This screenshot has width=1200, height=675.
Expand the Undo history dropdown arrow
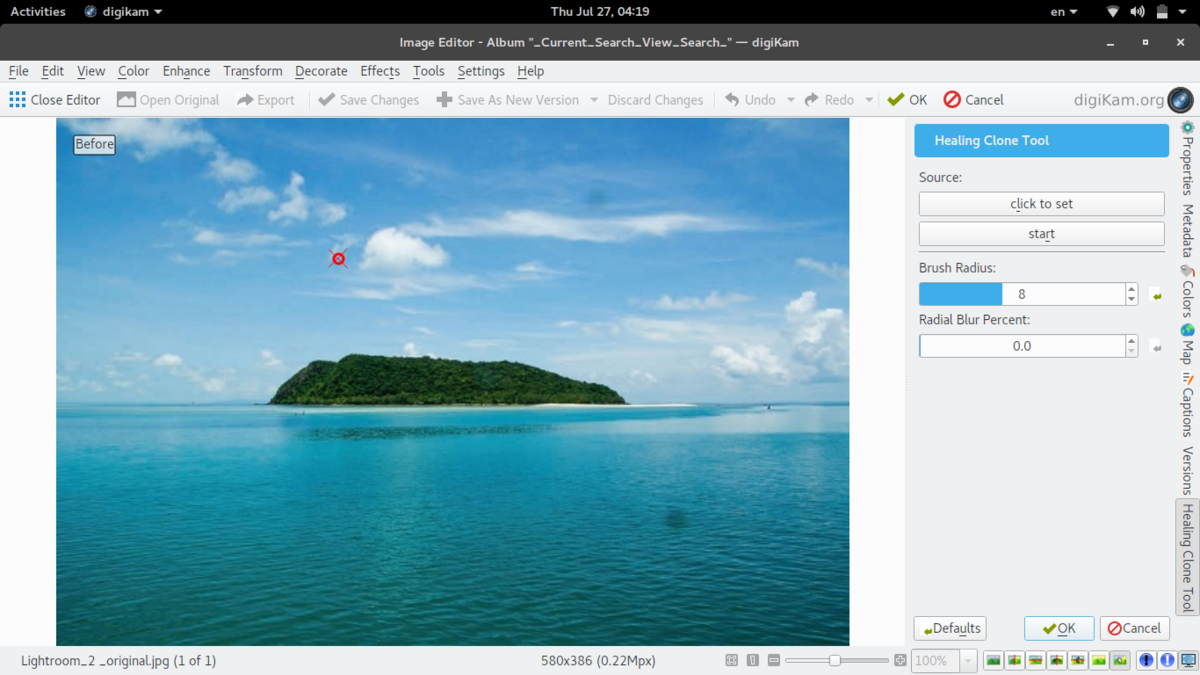pyautogui.click(x=790, y=100)
